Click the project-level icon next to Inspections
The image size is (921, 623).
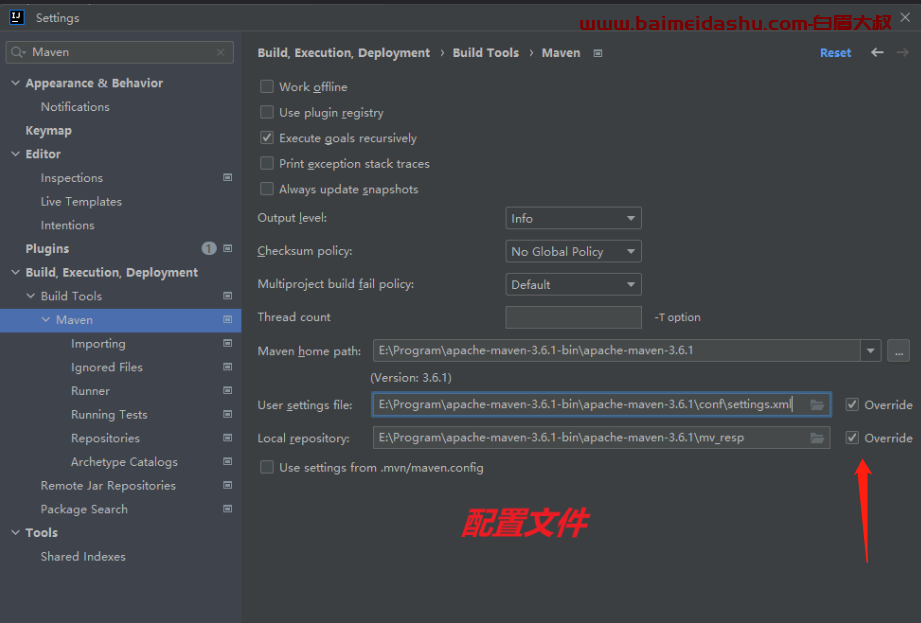(x=227, y=177)
